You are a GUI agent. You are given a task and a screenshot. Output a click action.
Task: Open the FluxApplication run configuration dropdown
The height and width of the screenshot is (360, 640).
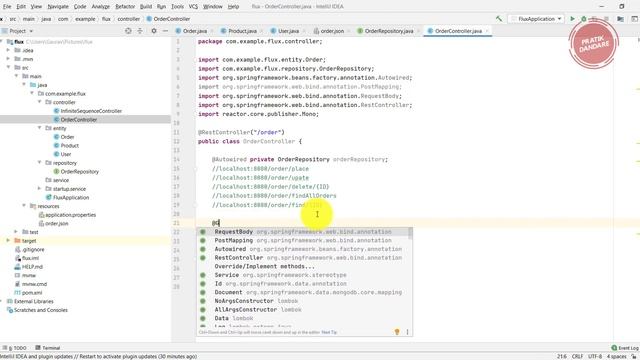536,19
